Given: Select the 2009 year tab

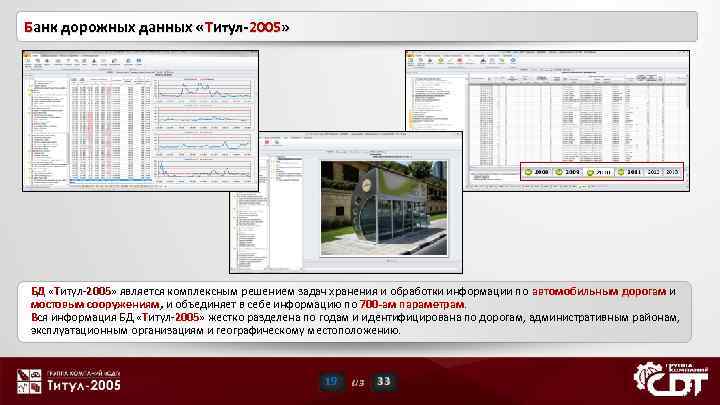Looking at the screenshot, I should tap(567, 172).
